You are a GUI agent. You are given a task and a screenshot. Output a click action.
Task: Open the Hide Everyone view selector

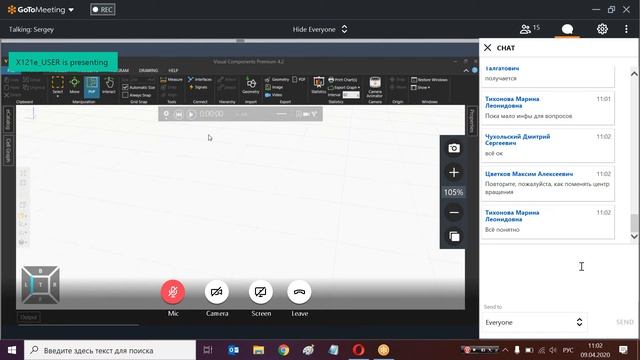pyautogui.click(x=320, y=29)
